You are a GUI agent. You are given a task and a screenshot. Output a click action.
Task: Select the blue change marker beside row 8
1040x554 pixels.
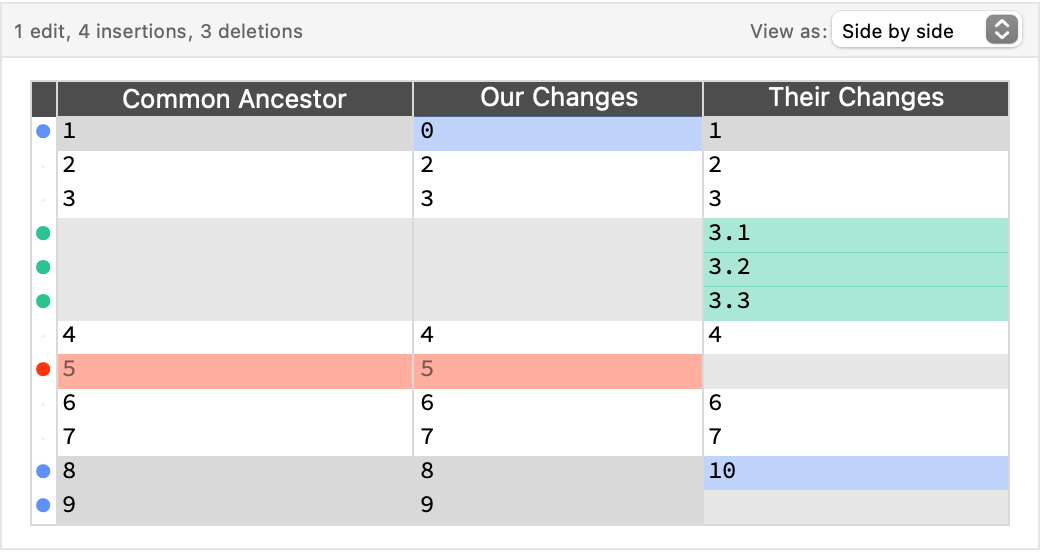[x=43, y=471]
